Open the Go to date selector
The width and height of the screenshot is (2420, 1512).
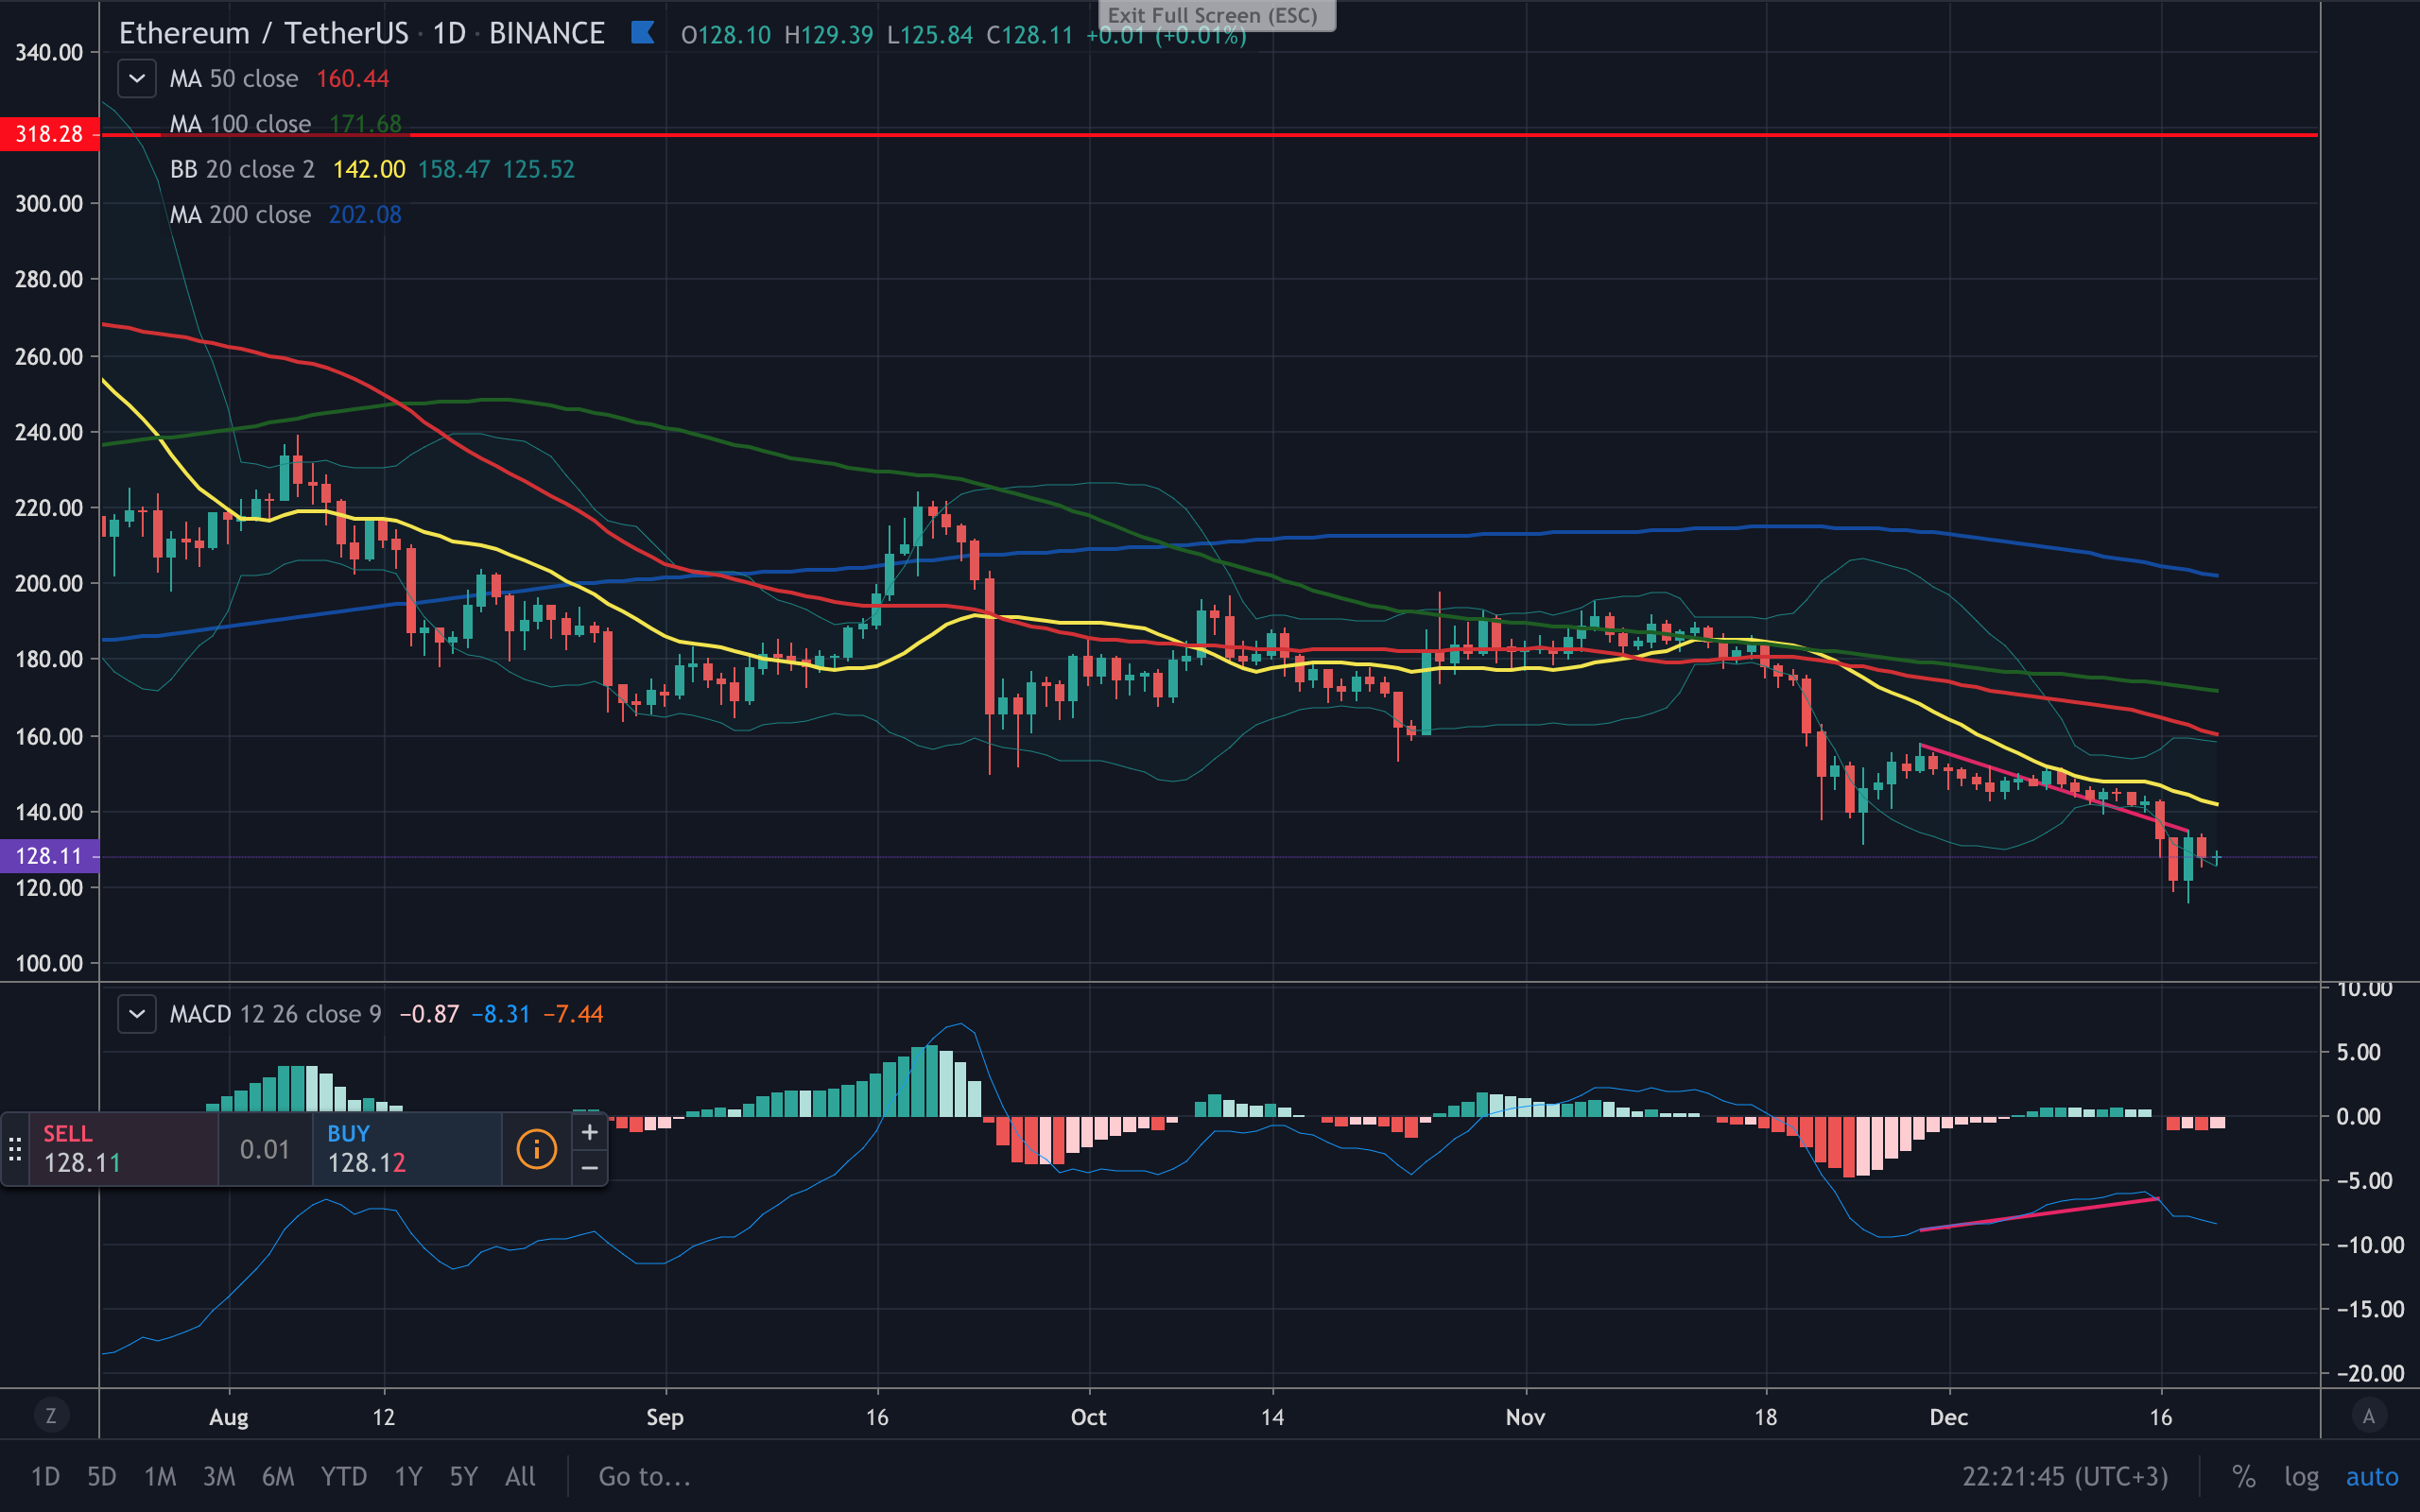644,1476
